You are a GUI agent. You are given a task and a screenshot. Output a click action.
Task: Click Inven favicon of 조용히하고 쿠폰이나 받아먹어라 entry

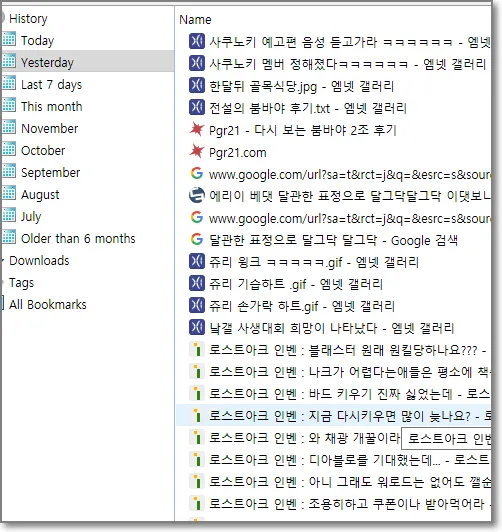coord(197,504)
